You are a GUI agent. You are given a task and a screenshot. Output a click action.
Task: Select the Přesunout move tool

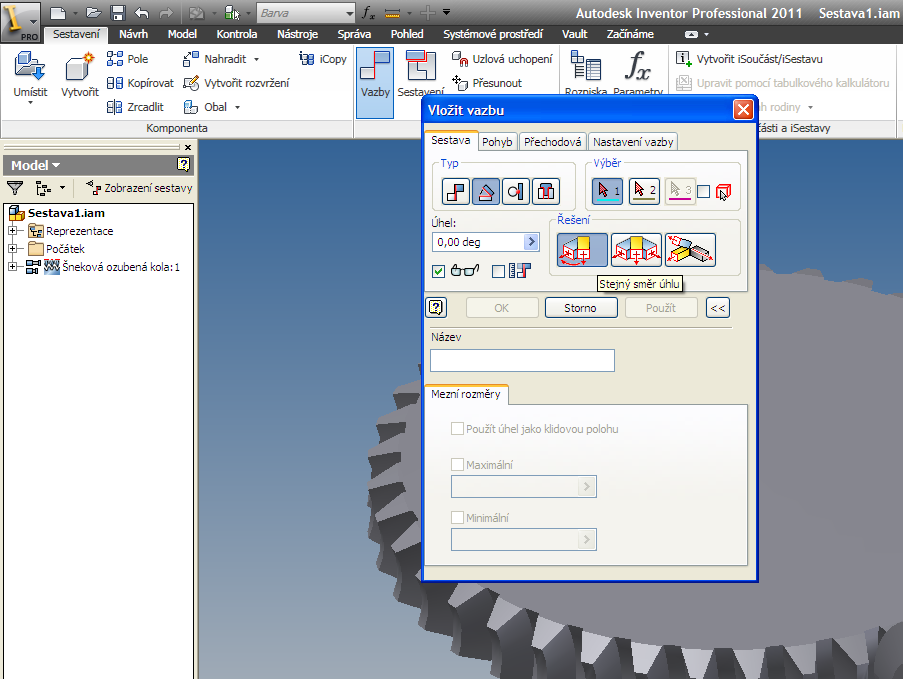[487, 83]
